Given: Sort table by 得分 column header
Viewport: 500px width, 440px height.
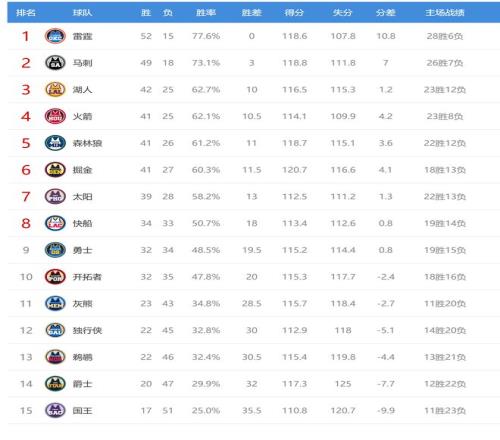Looking at the screenshot, I should coord(294,13).
